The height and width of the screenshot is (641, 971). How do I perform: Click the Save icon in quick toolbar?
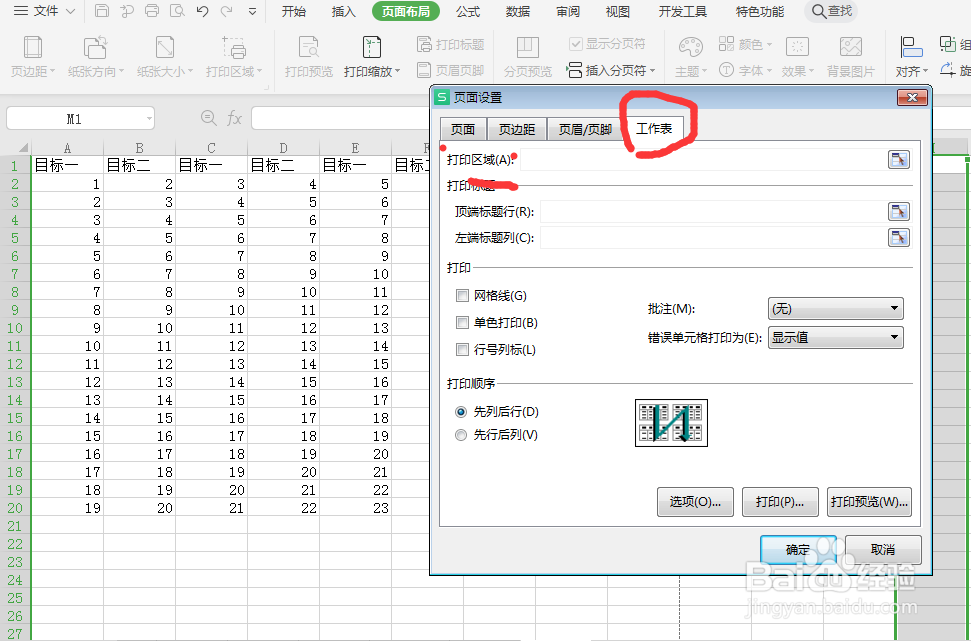[x=102, y=11]
